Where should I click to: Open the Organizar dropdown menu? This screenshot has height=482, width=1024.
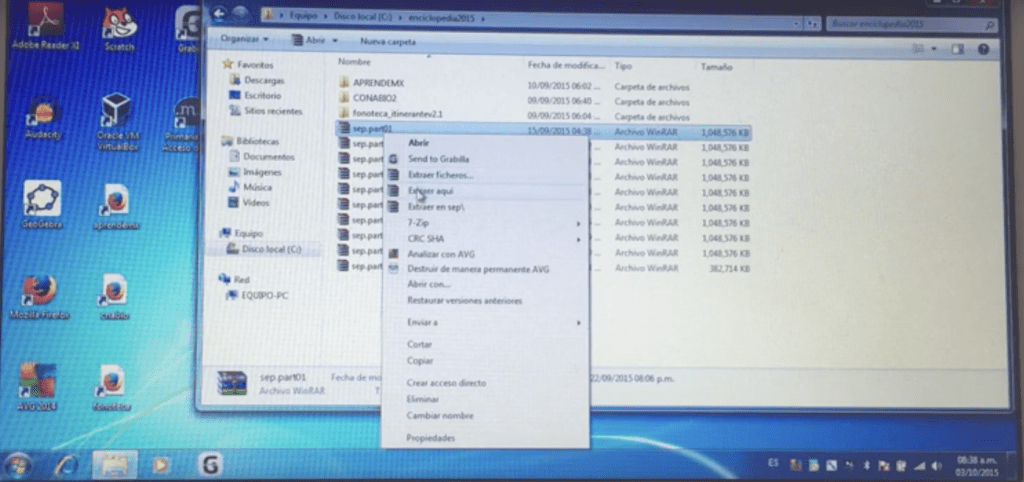click(244, 39)
